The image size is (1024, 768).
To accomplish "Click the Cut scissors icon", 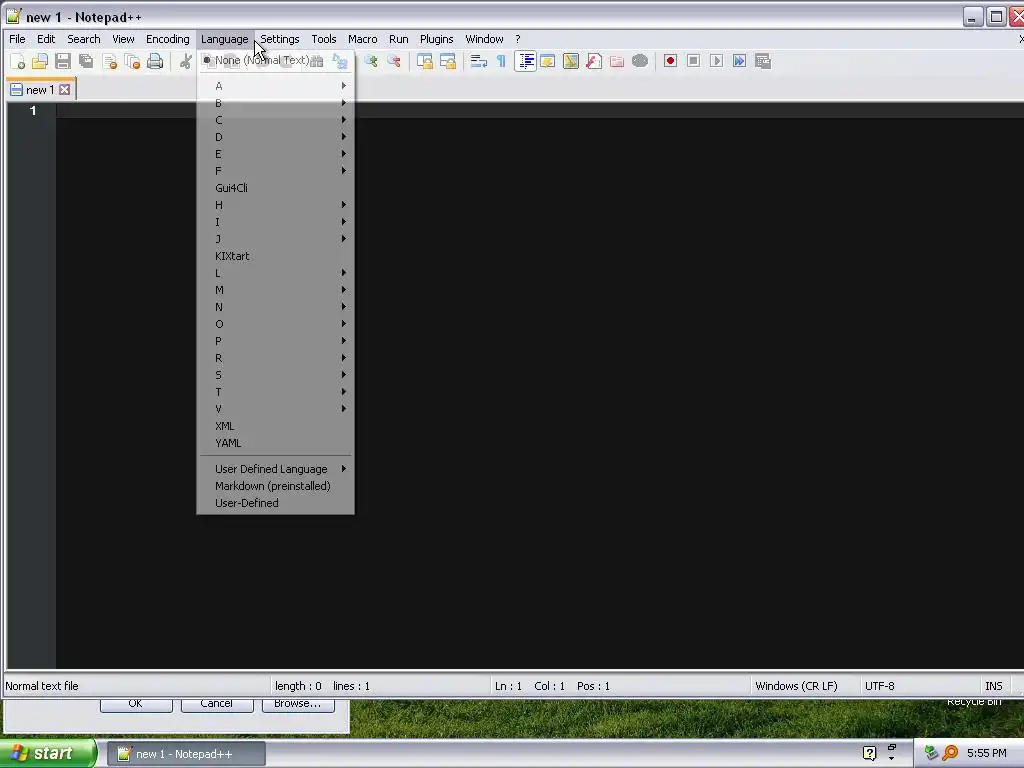I will pyautogui.click(x=185, y=61).
